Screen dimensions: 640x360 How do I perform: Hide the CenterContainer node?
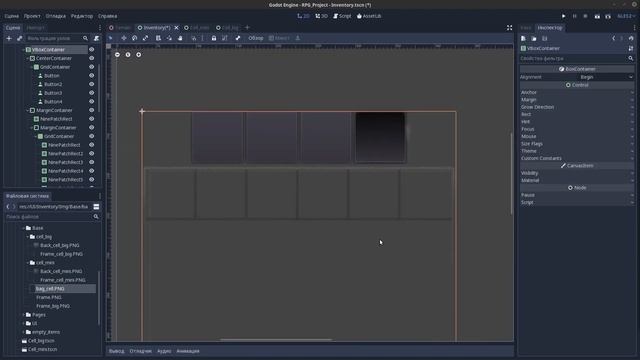(91, 58)
